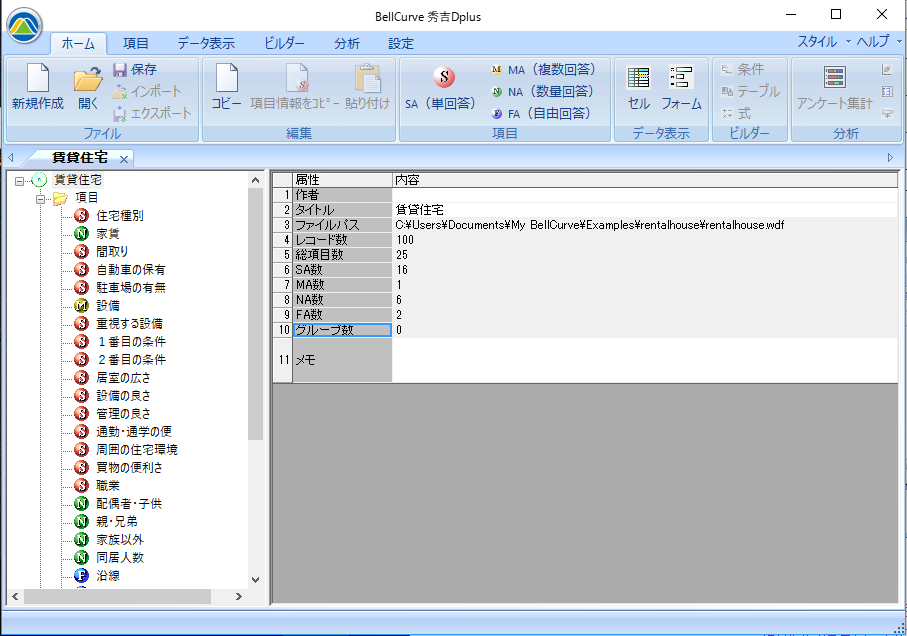This screenshot has width=907, height=636.
Task: Open a file with the 開く folder icon
Action: (x=88, y=87)
